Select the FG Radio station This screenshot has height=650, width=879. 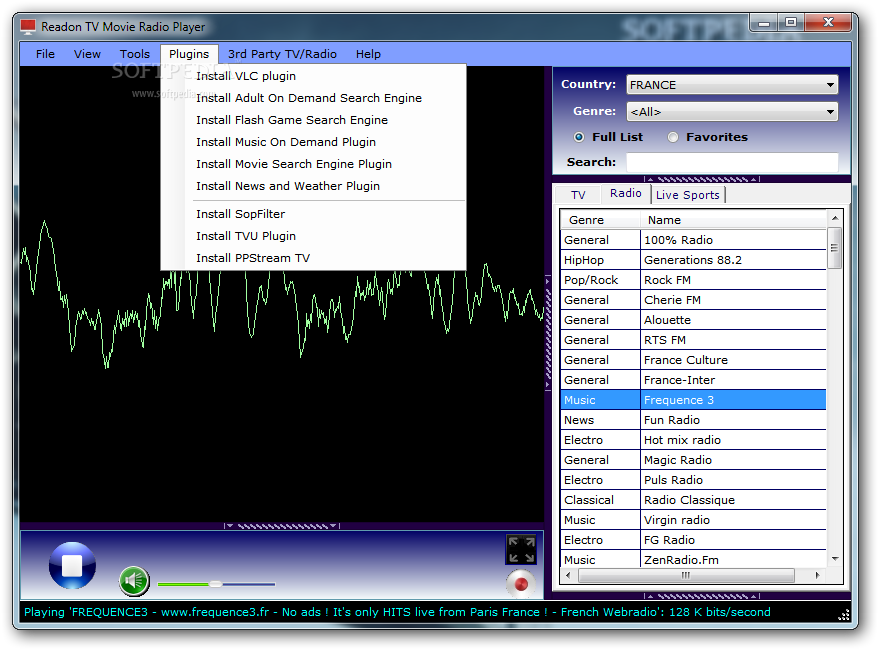click(693, 540)
